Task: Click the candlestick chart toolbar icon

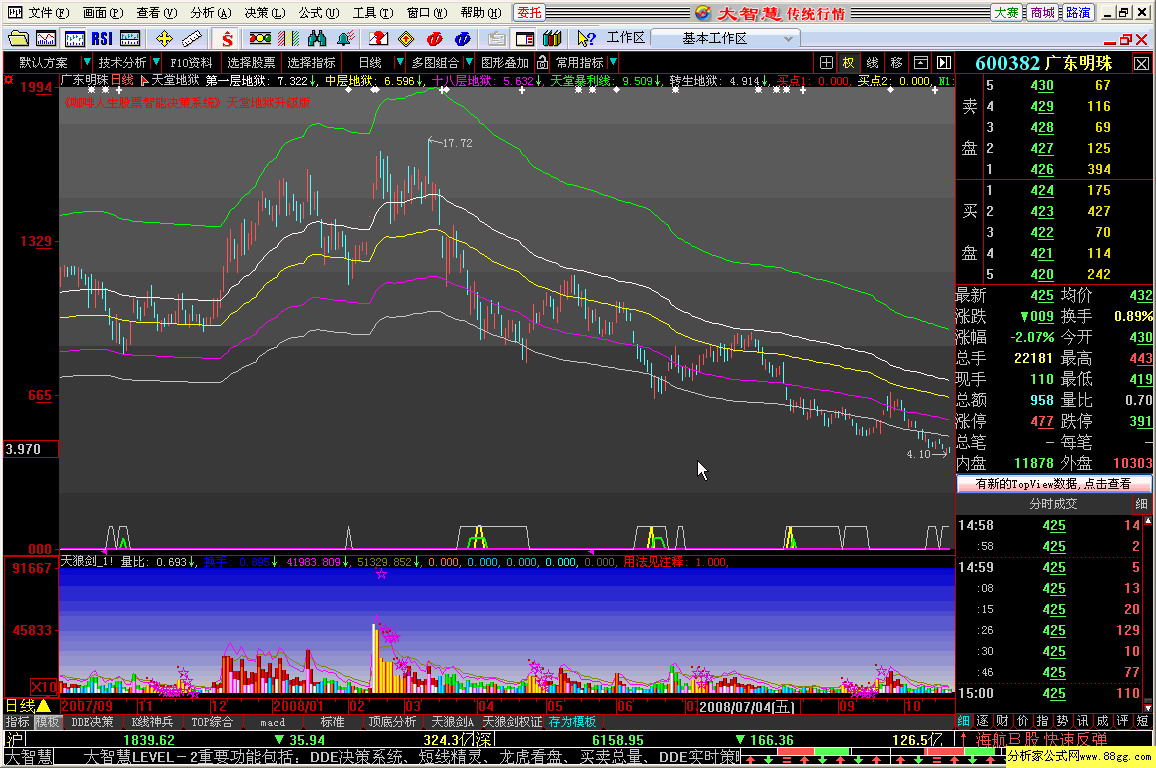Action: click(74, 38)
